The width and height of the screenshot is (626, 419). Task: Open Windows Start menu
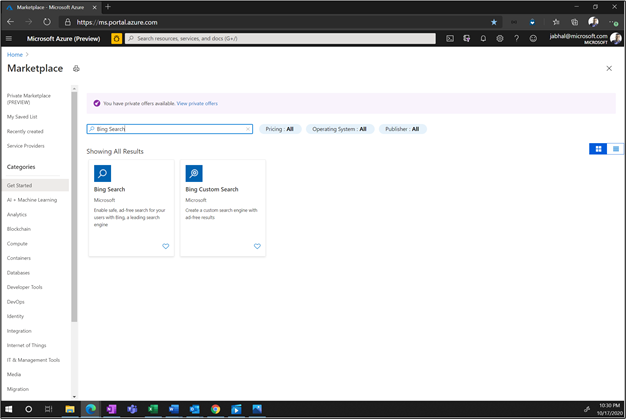8,409
